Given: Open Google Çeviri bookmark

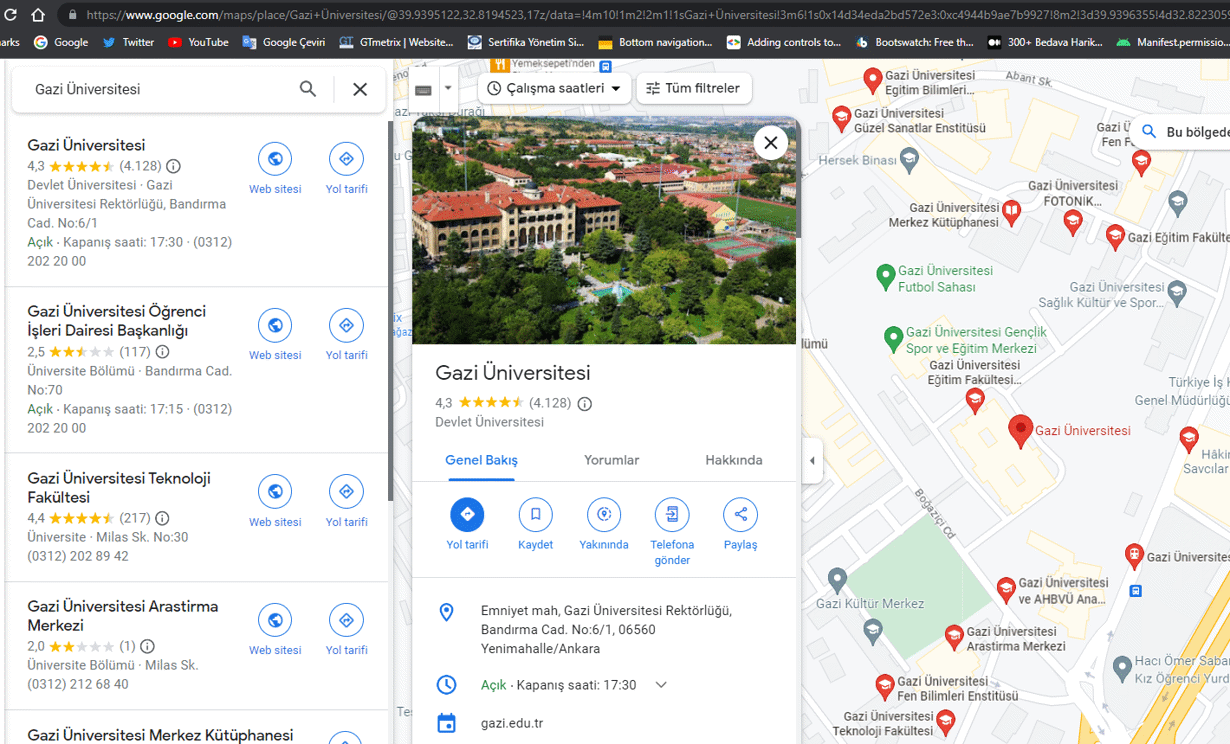Looking at the screenshot, I should pos(284,42).
